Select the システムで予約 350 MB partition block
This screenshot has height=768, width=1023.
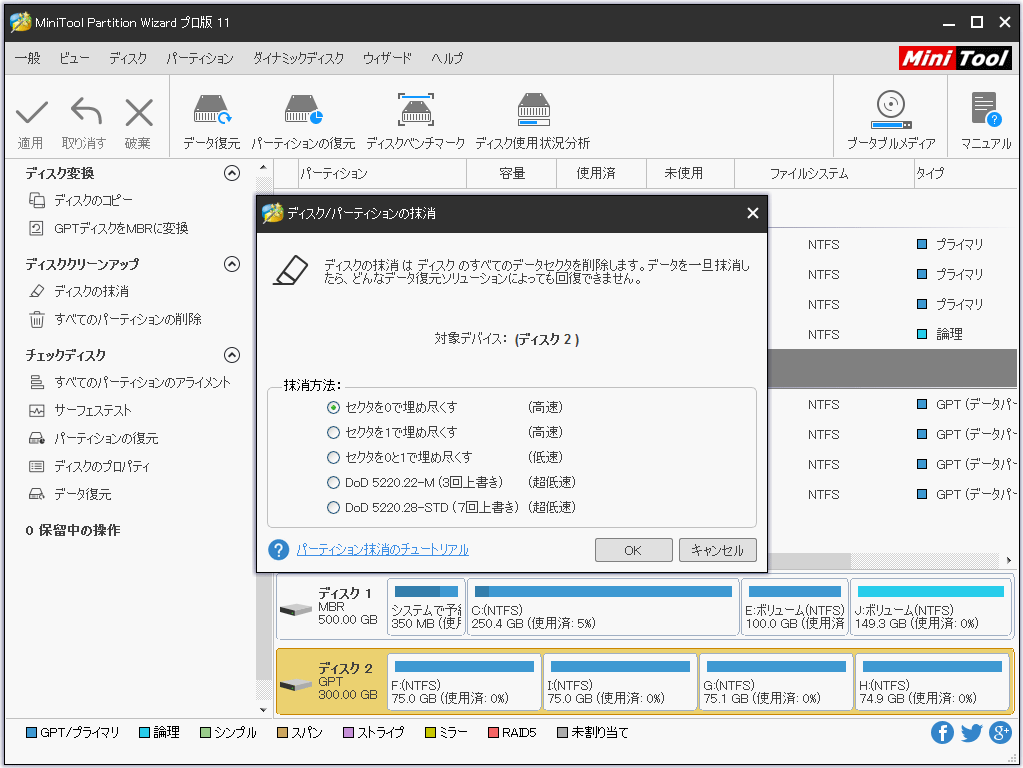coord(426,607)
